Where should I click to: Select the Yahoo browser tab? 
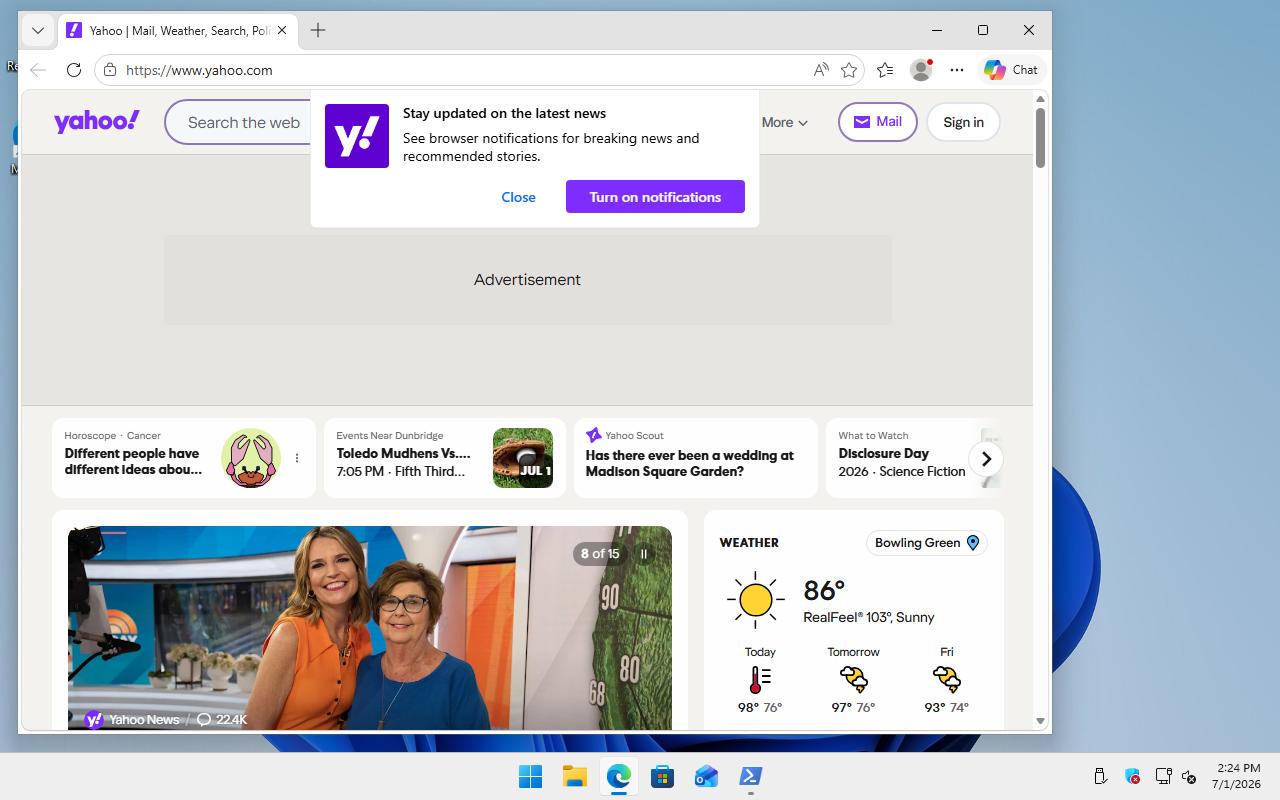(x=177, y=30)
